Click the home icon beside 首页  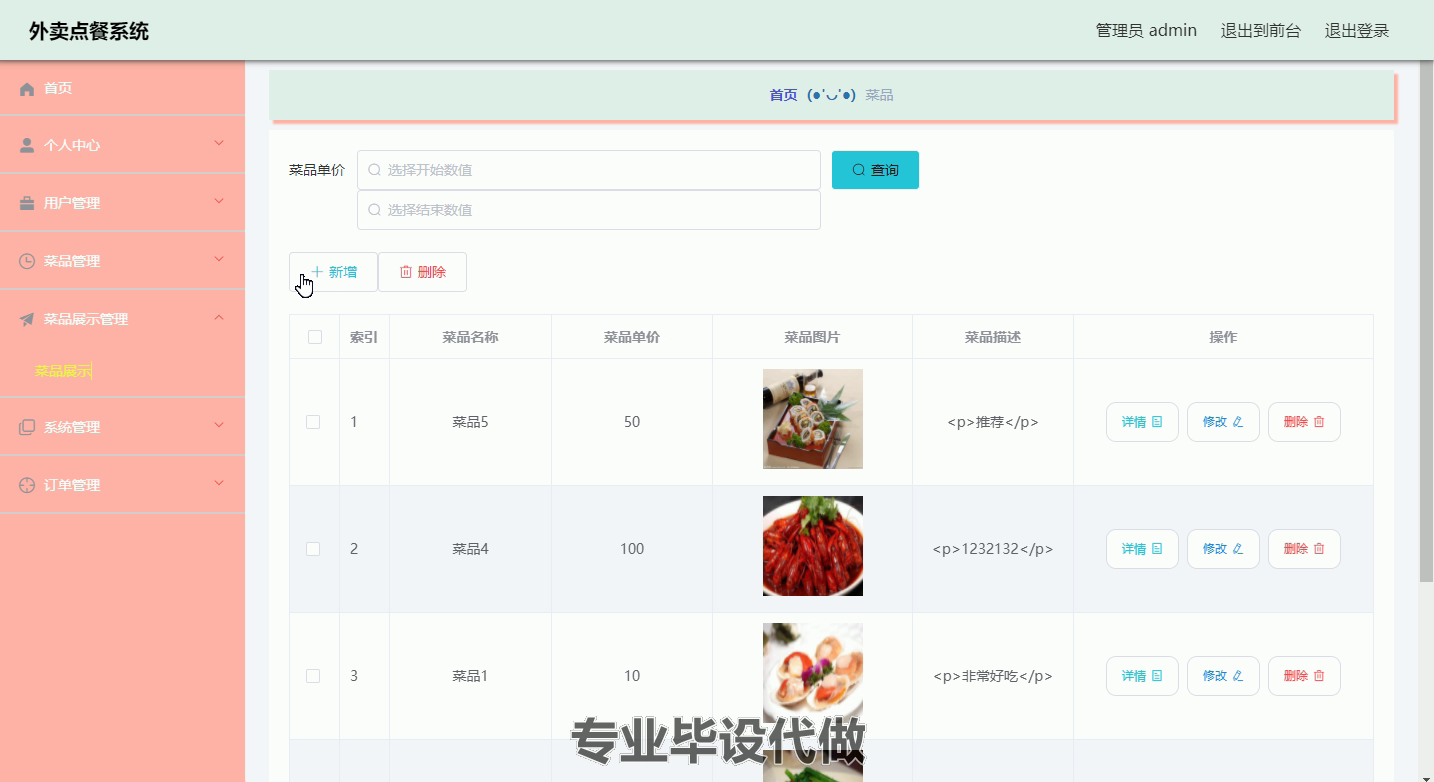coord(27,89)
